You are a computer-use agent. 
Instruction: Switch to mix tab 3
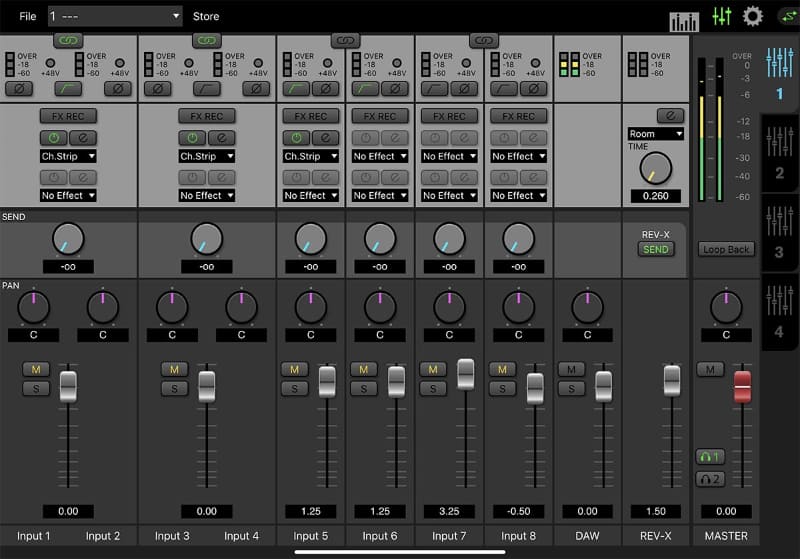pos(780,233)
